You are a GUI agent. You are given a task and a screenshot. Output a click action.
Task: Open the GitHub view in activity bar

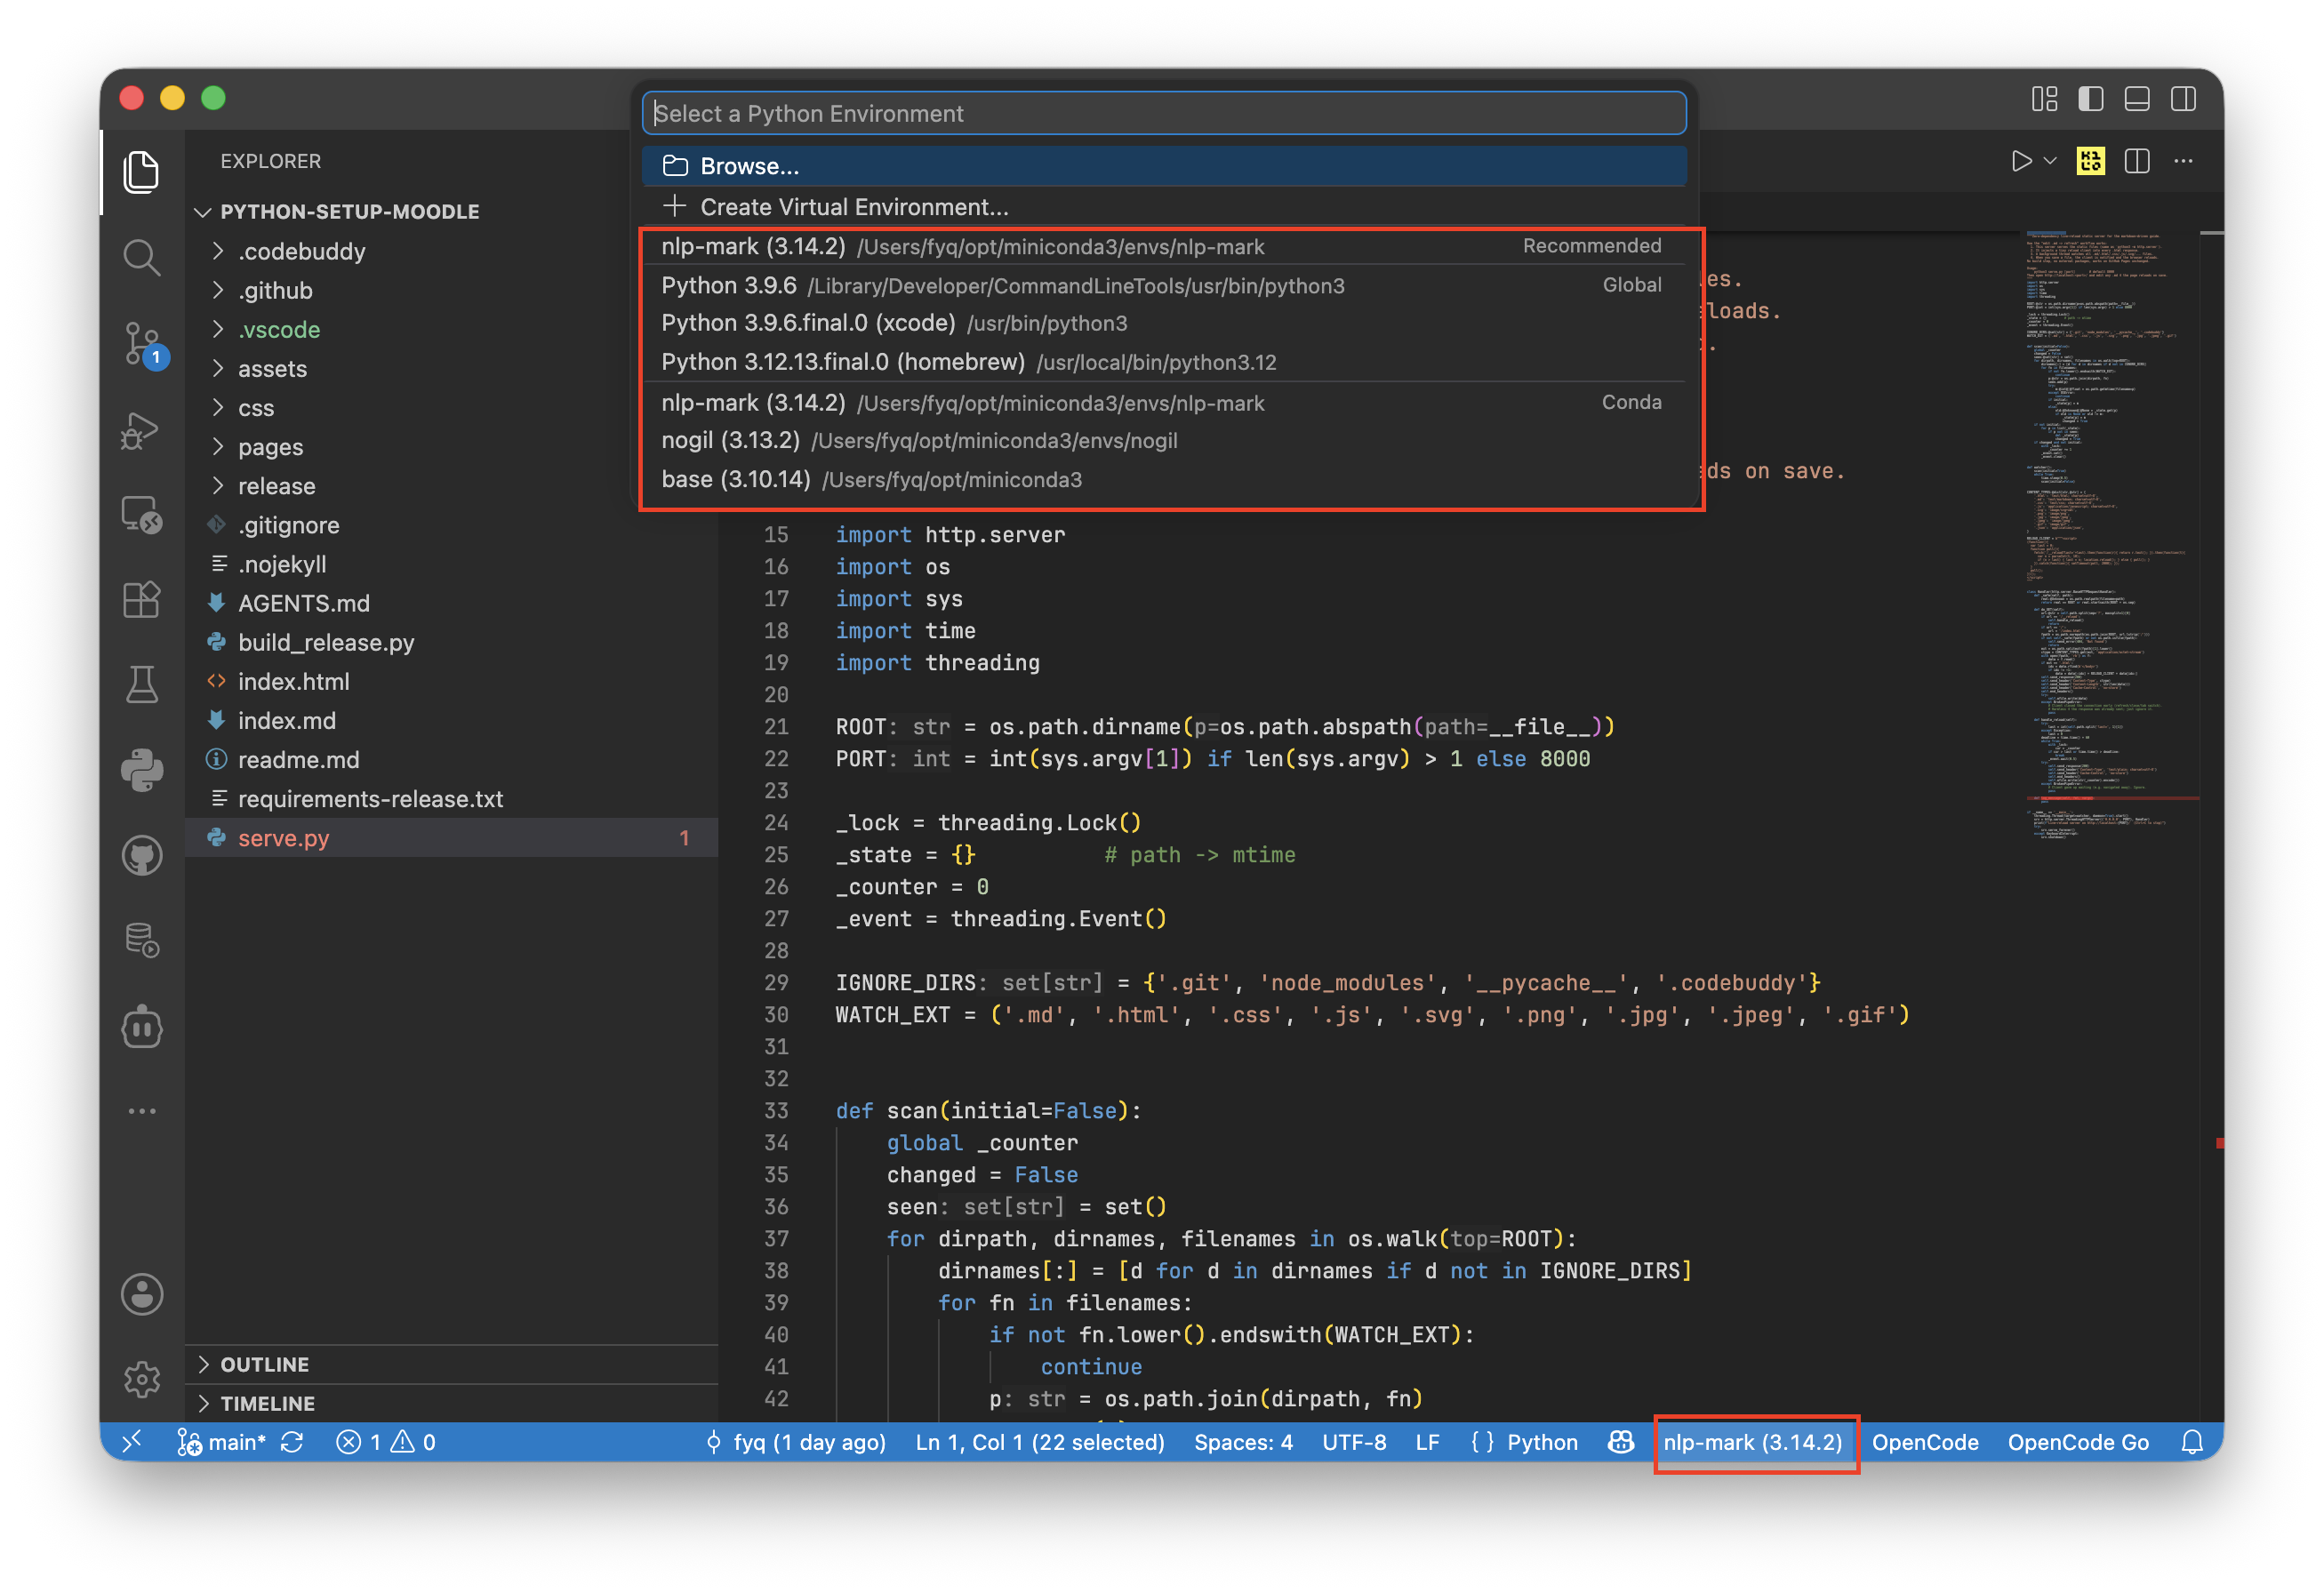coord(141,857)
